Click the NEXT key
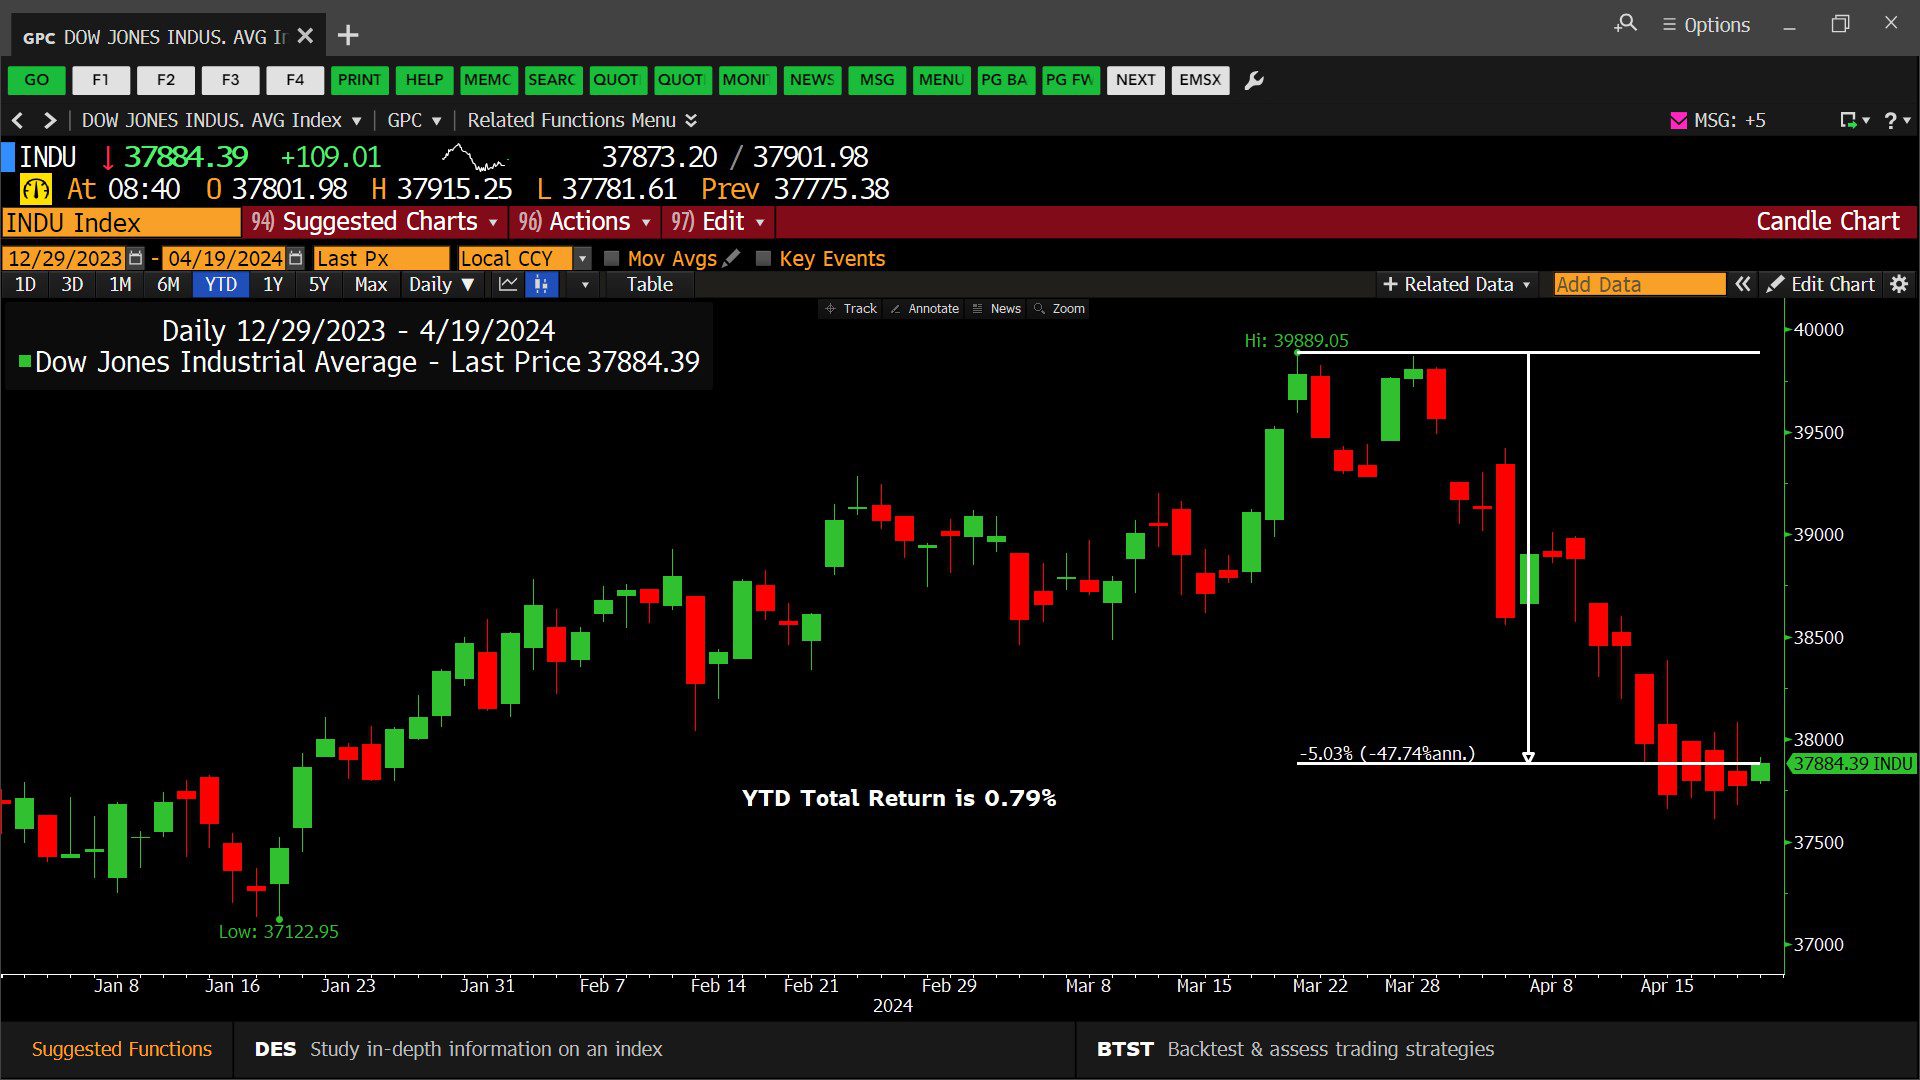This screenshot has height=1080, width=1920. (1136, 80)
